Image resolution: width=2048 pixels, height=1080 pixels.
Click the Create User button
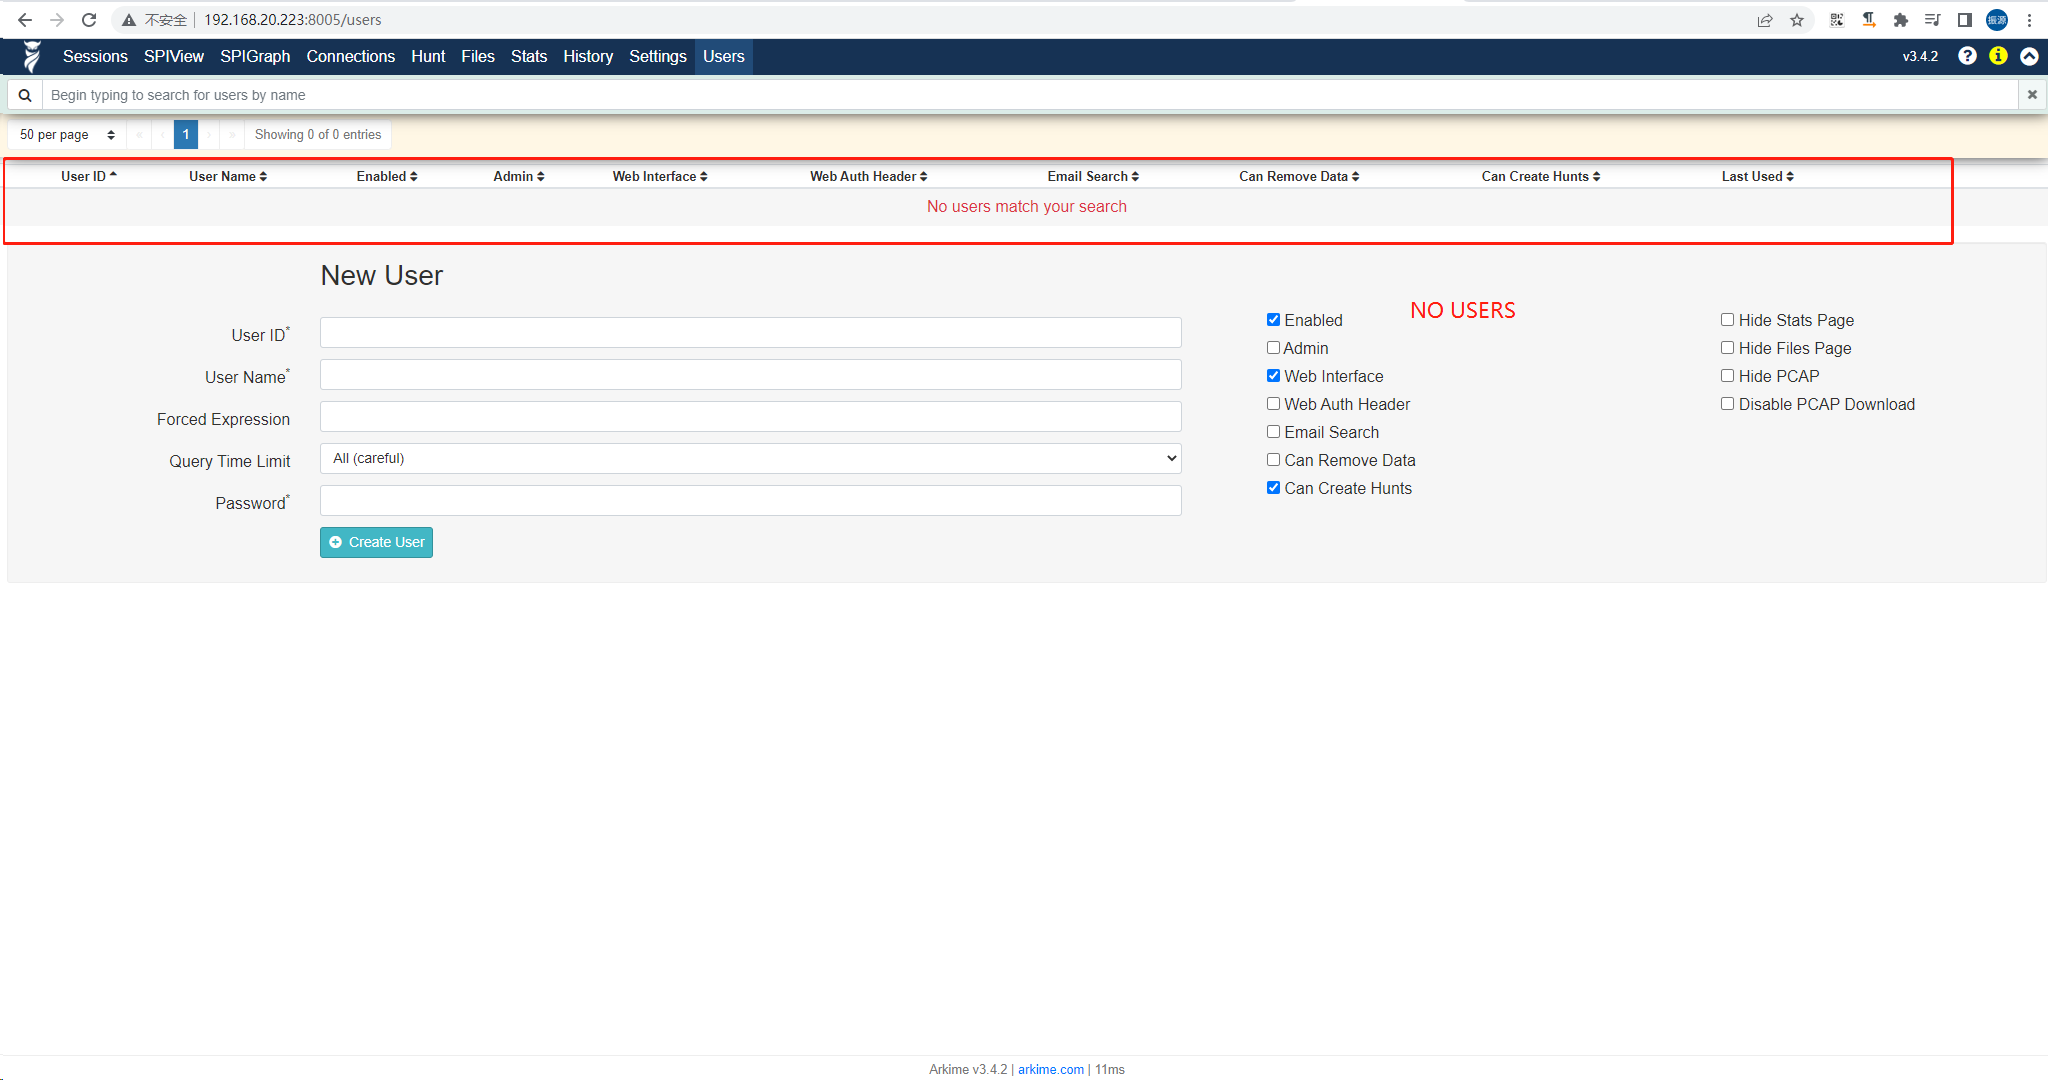tap(376, 542)
